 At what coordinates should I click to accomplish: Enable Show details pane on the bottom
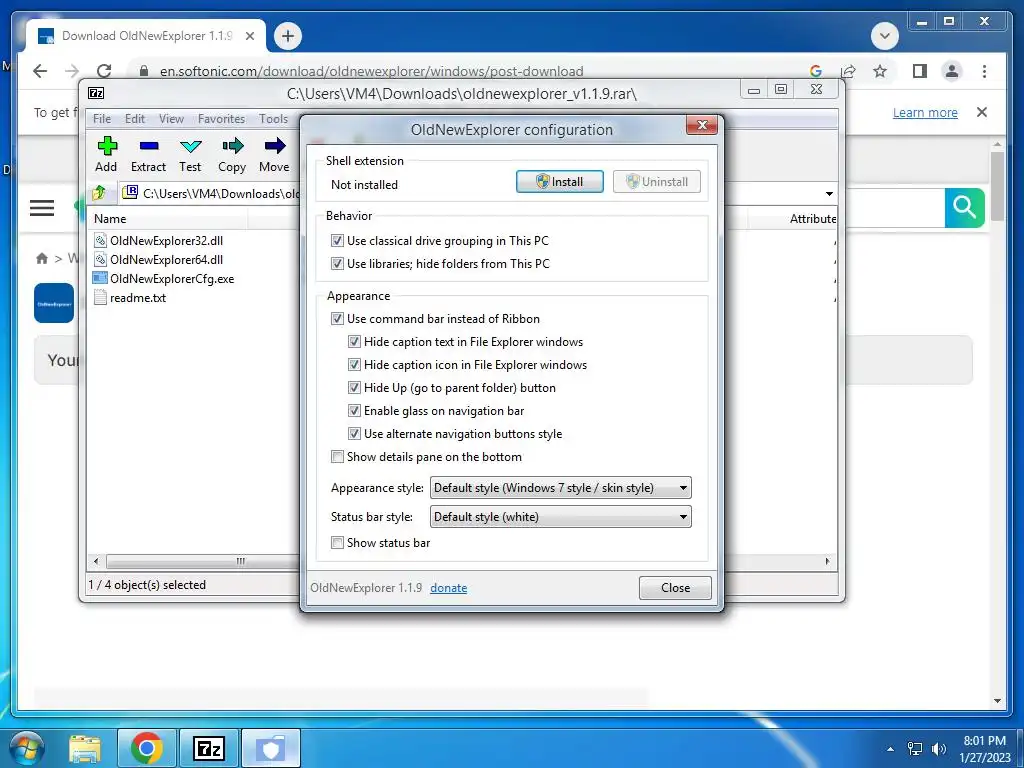[337, 456]
